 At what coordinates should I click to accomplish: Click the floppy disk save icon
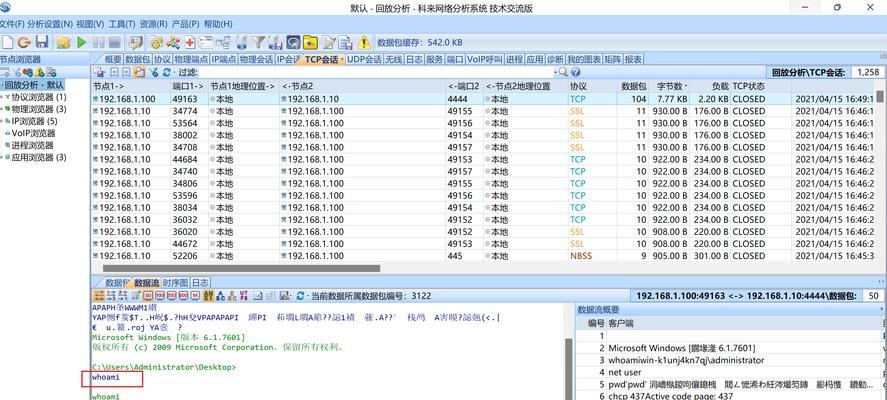(x=42, y=42)
